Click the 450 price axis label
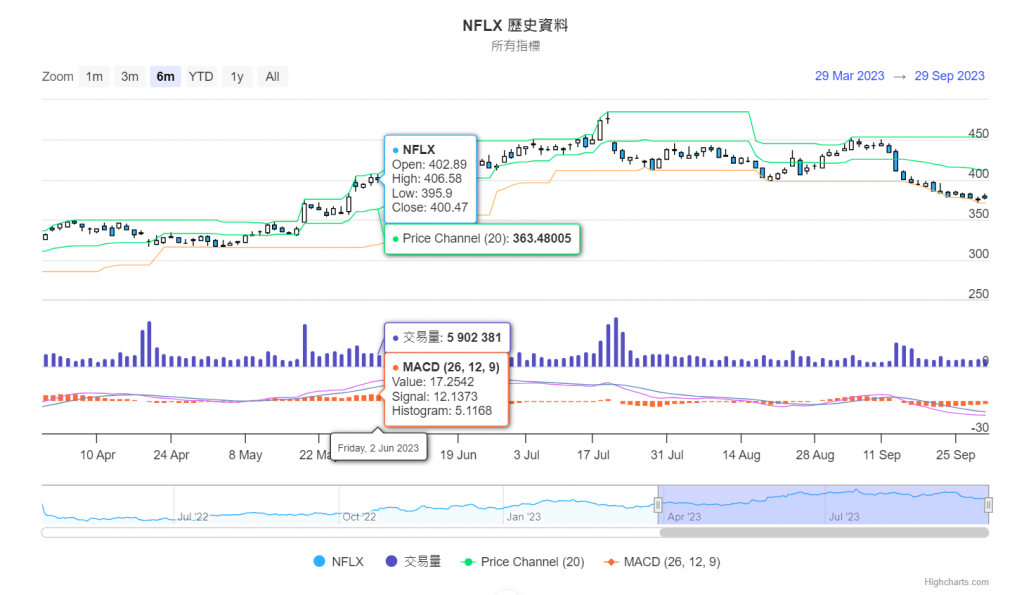Screen dimensions: 1024x595 point(978,134)
